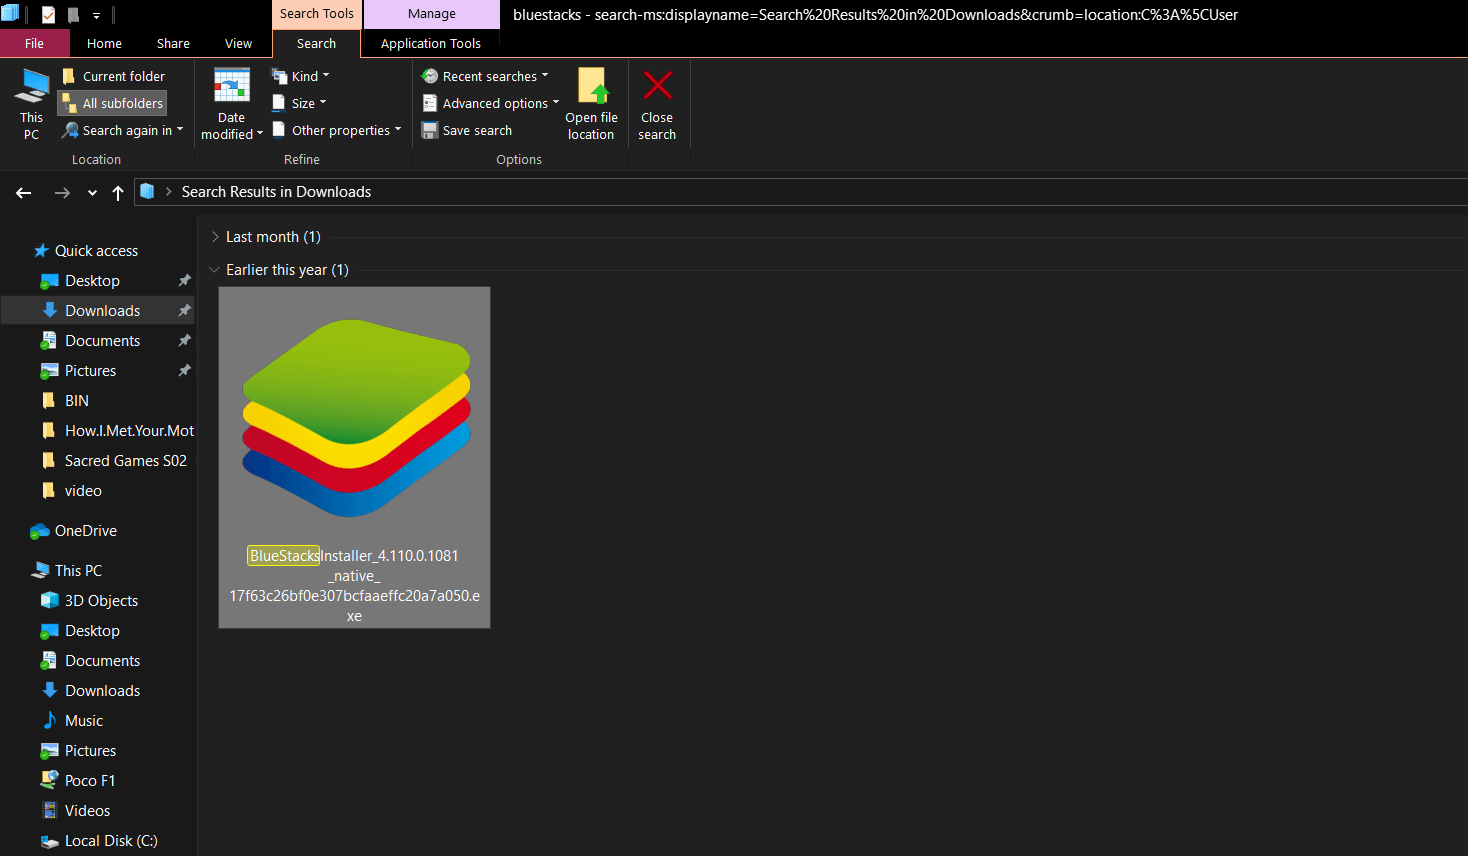Open pinned Pictures under Quick access

click(90, 371)
